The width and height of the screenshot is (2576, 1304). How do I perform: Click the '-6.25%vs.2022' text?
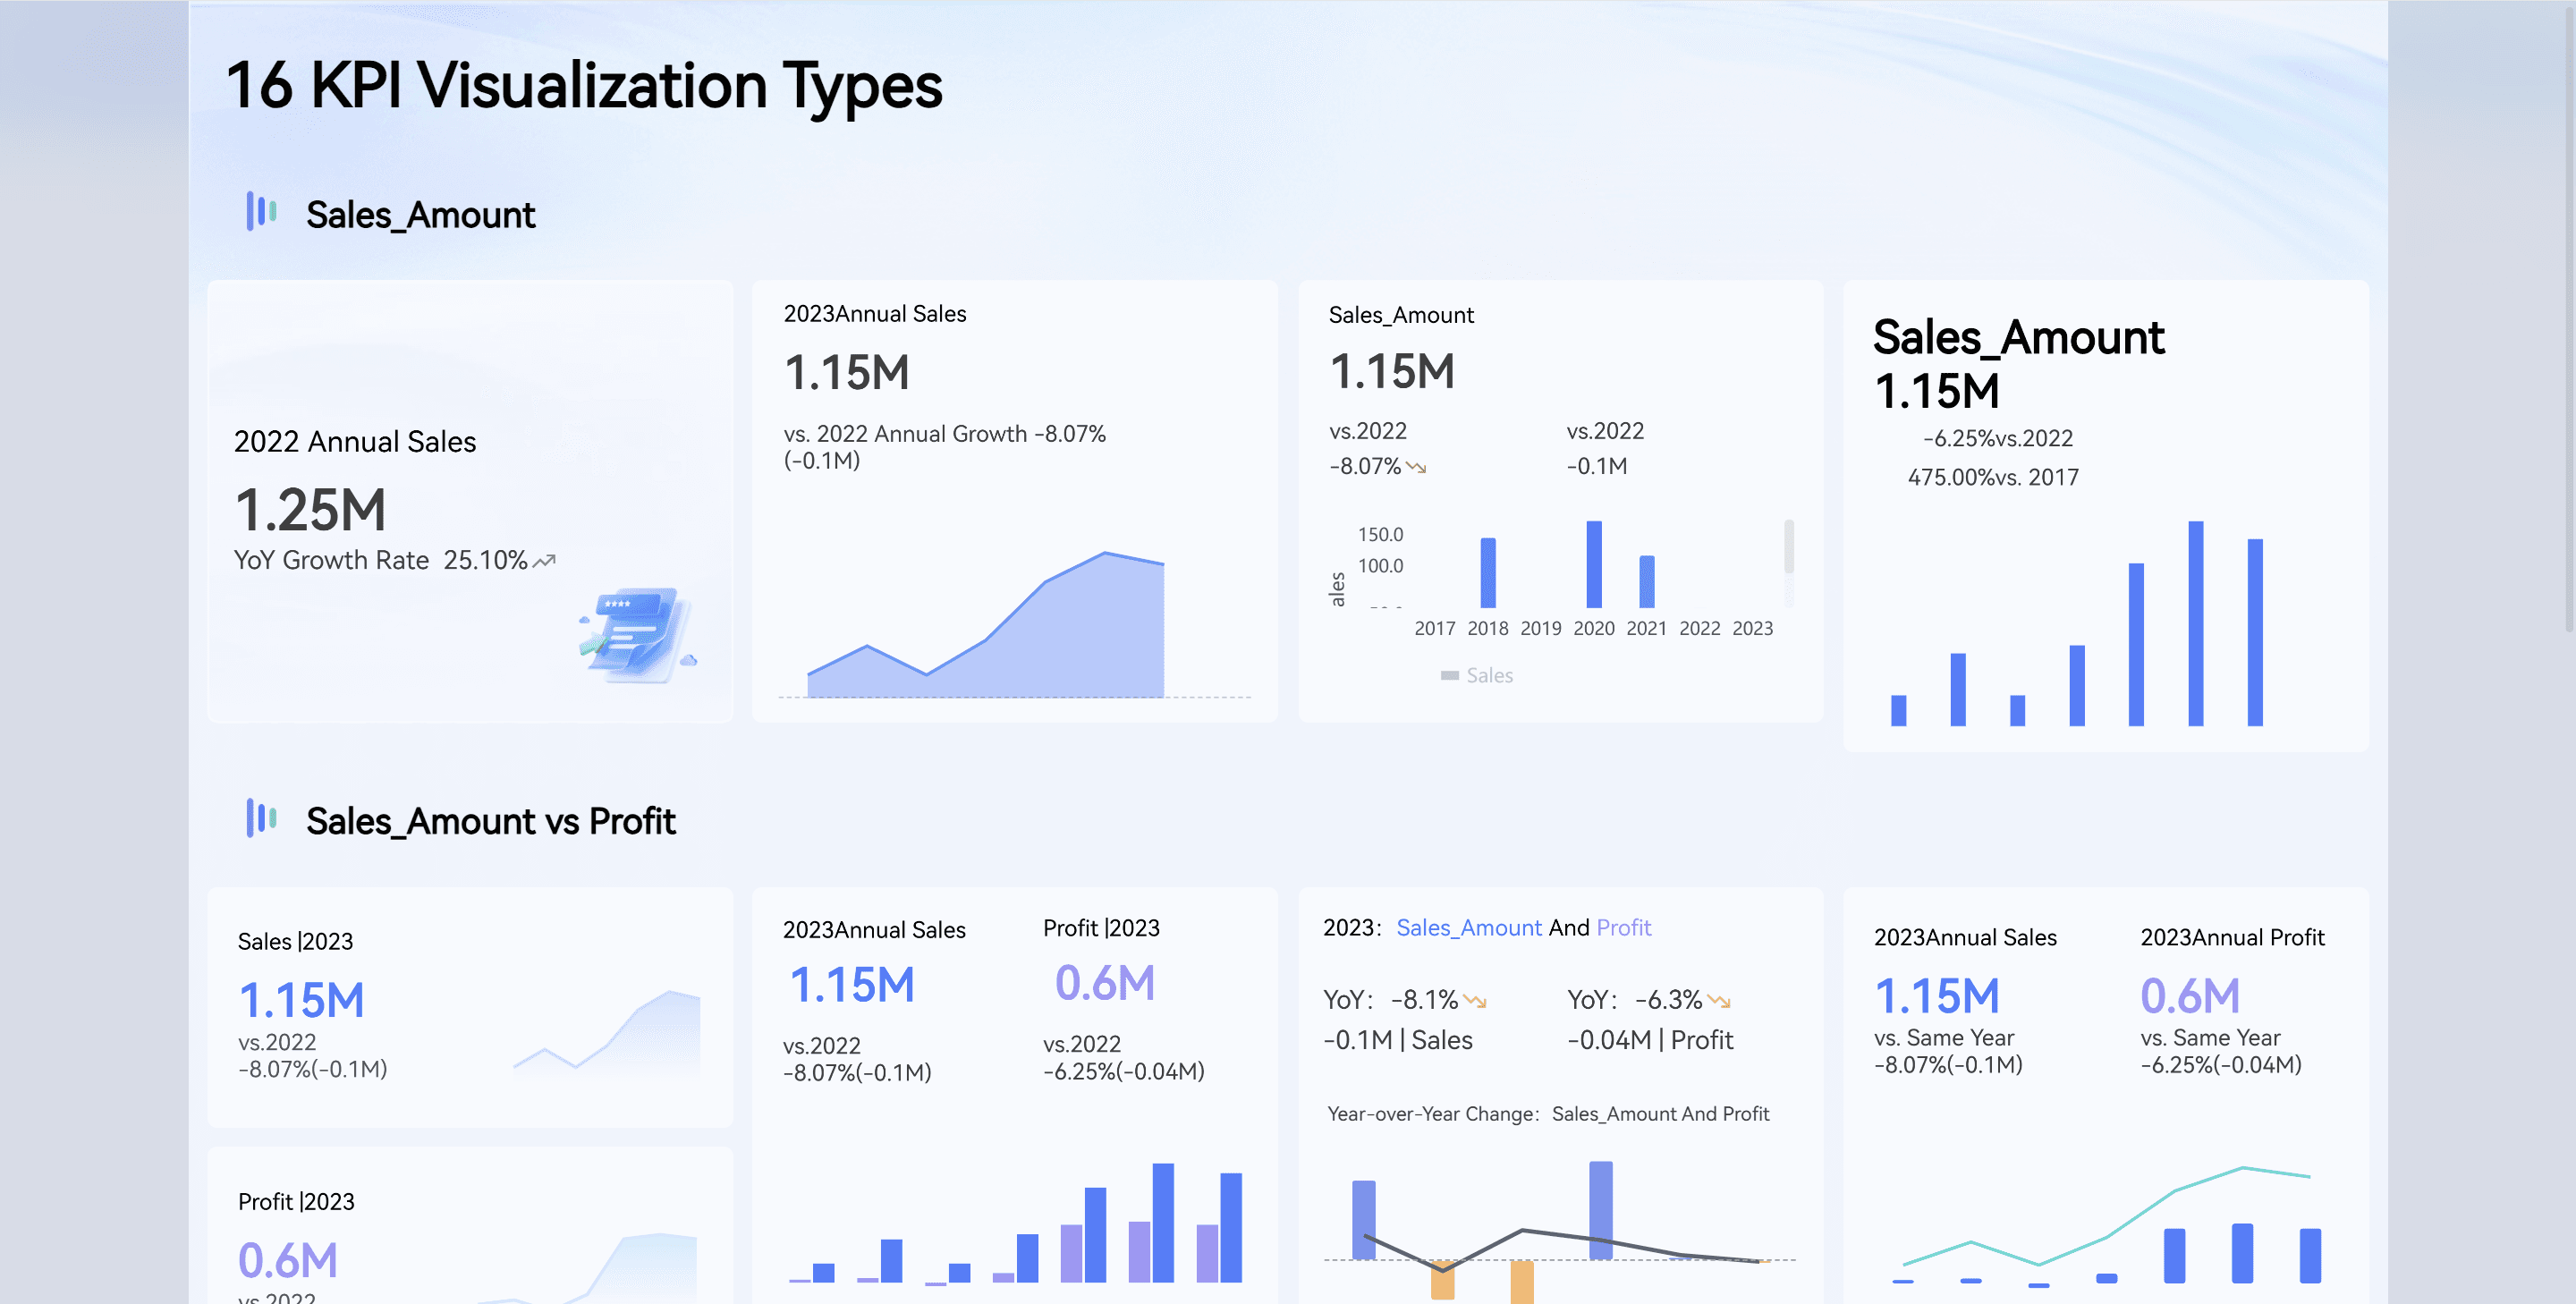[1997, 439]
